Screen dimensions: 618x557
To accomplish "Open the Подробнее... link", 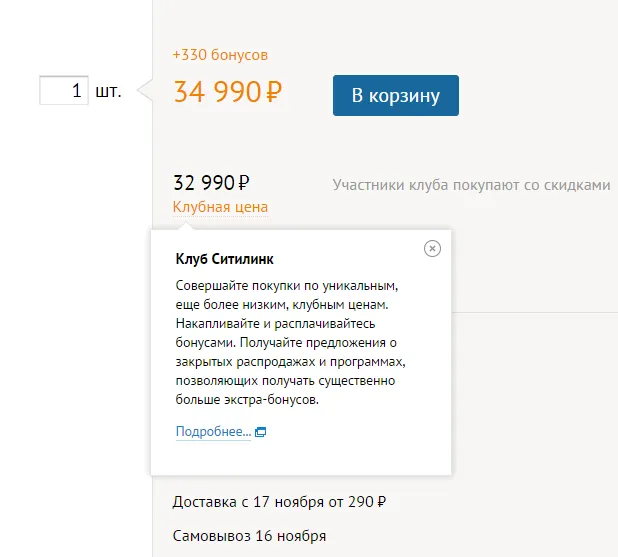I will click(x=213, y=432).
